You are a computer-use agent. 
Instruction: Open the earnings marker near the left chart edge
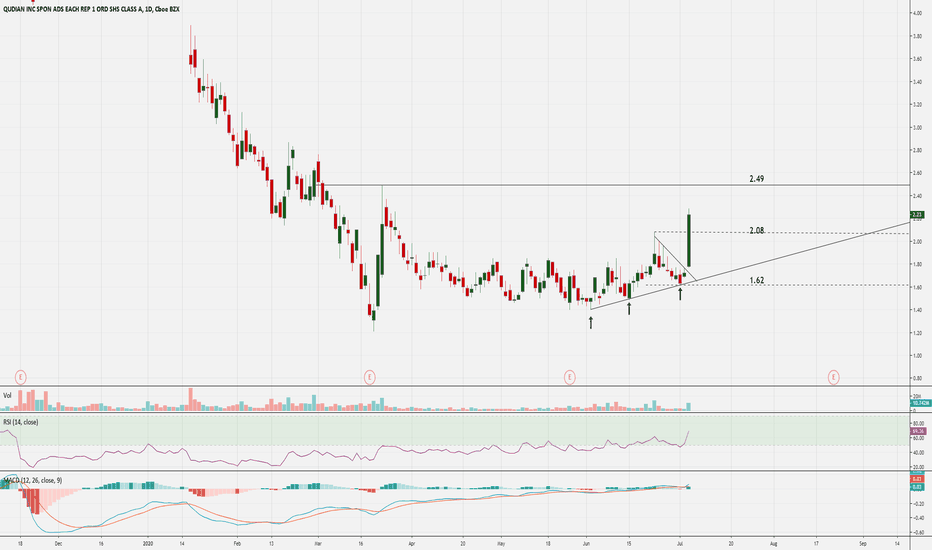click(x=21, y=377)
